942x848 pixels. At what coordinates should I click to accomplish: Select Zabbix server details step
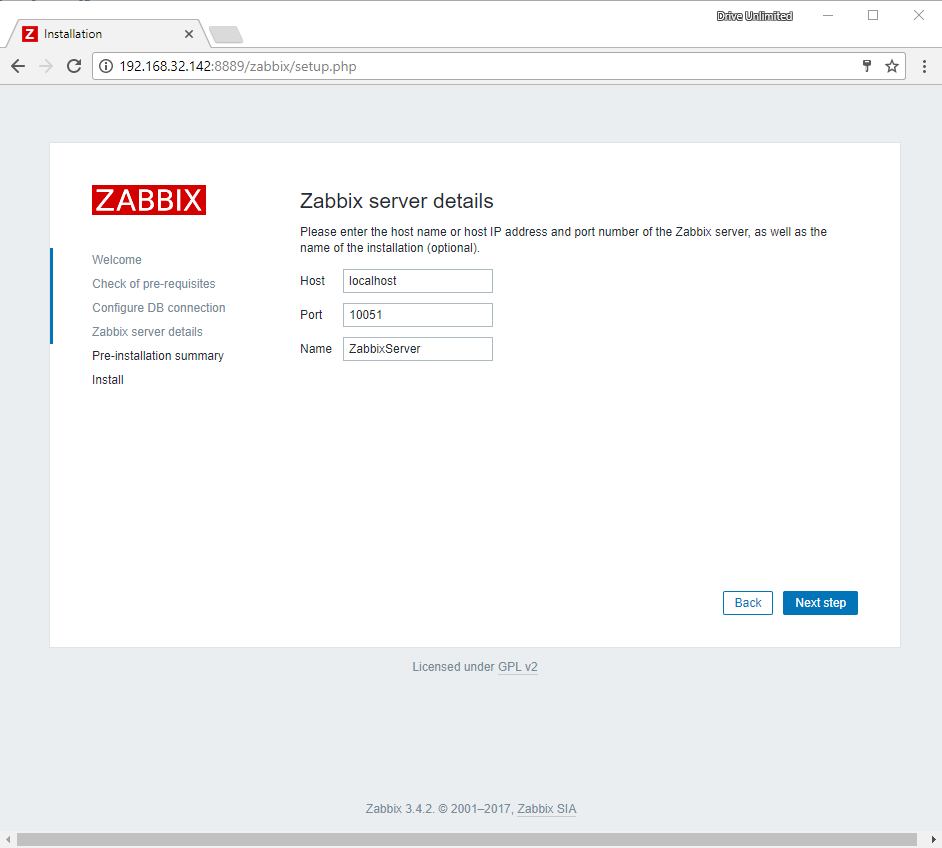(147, 332)
